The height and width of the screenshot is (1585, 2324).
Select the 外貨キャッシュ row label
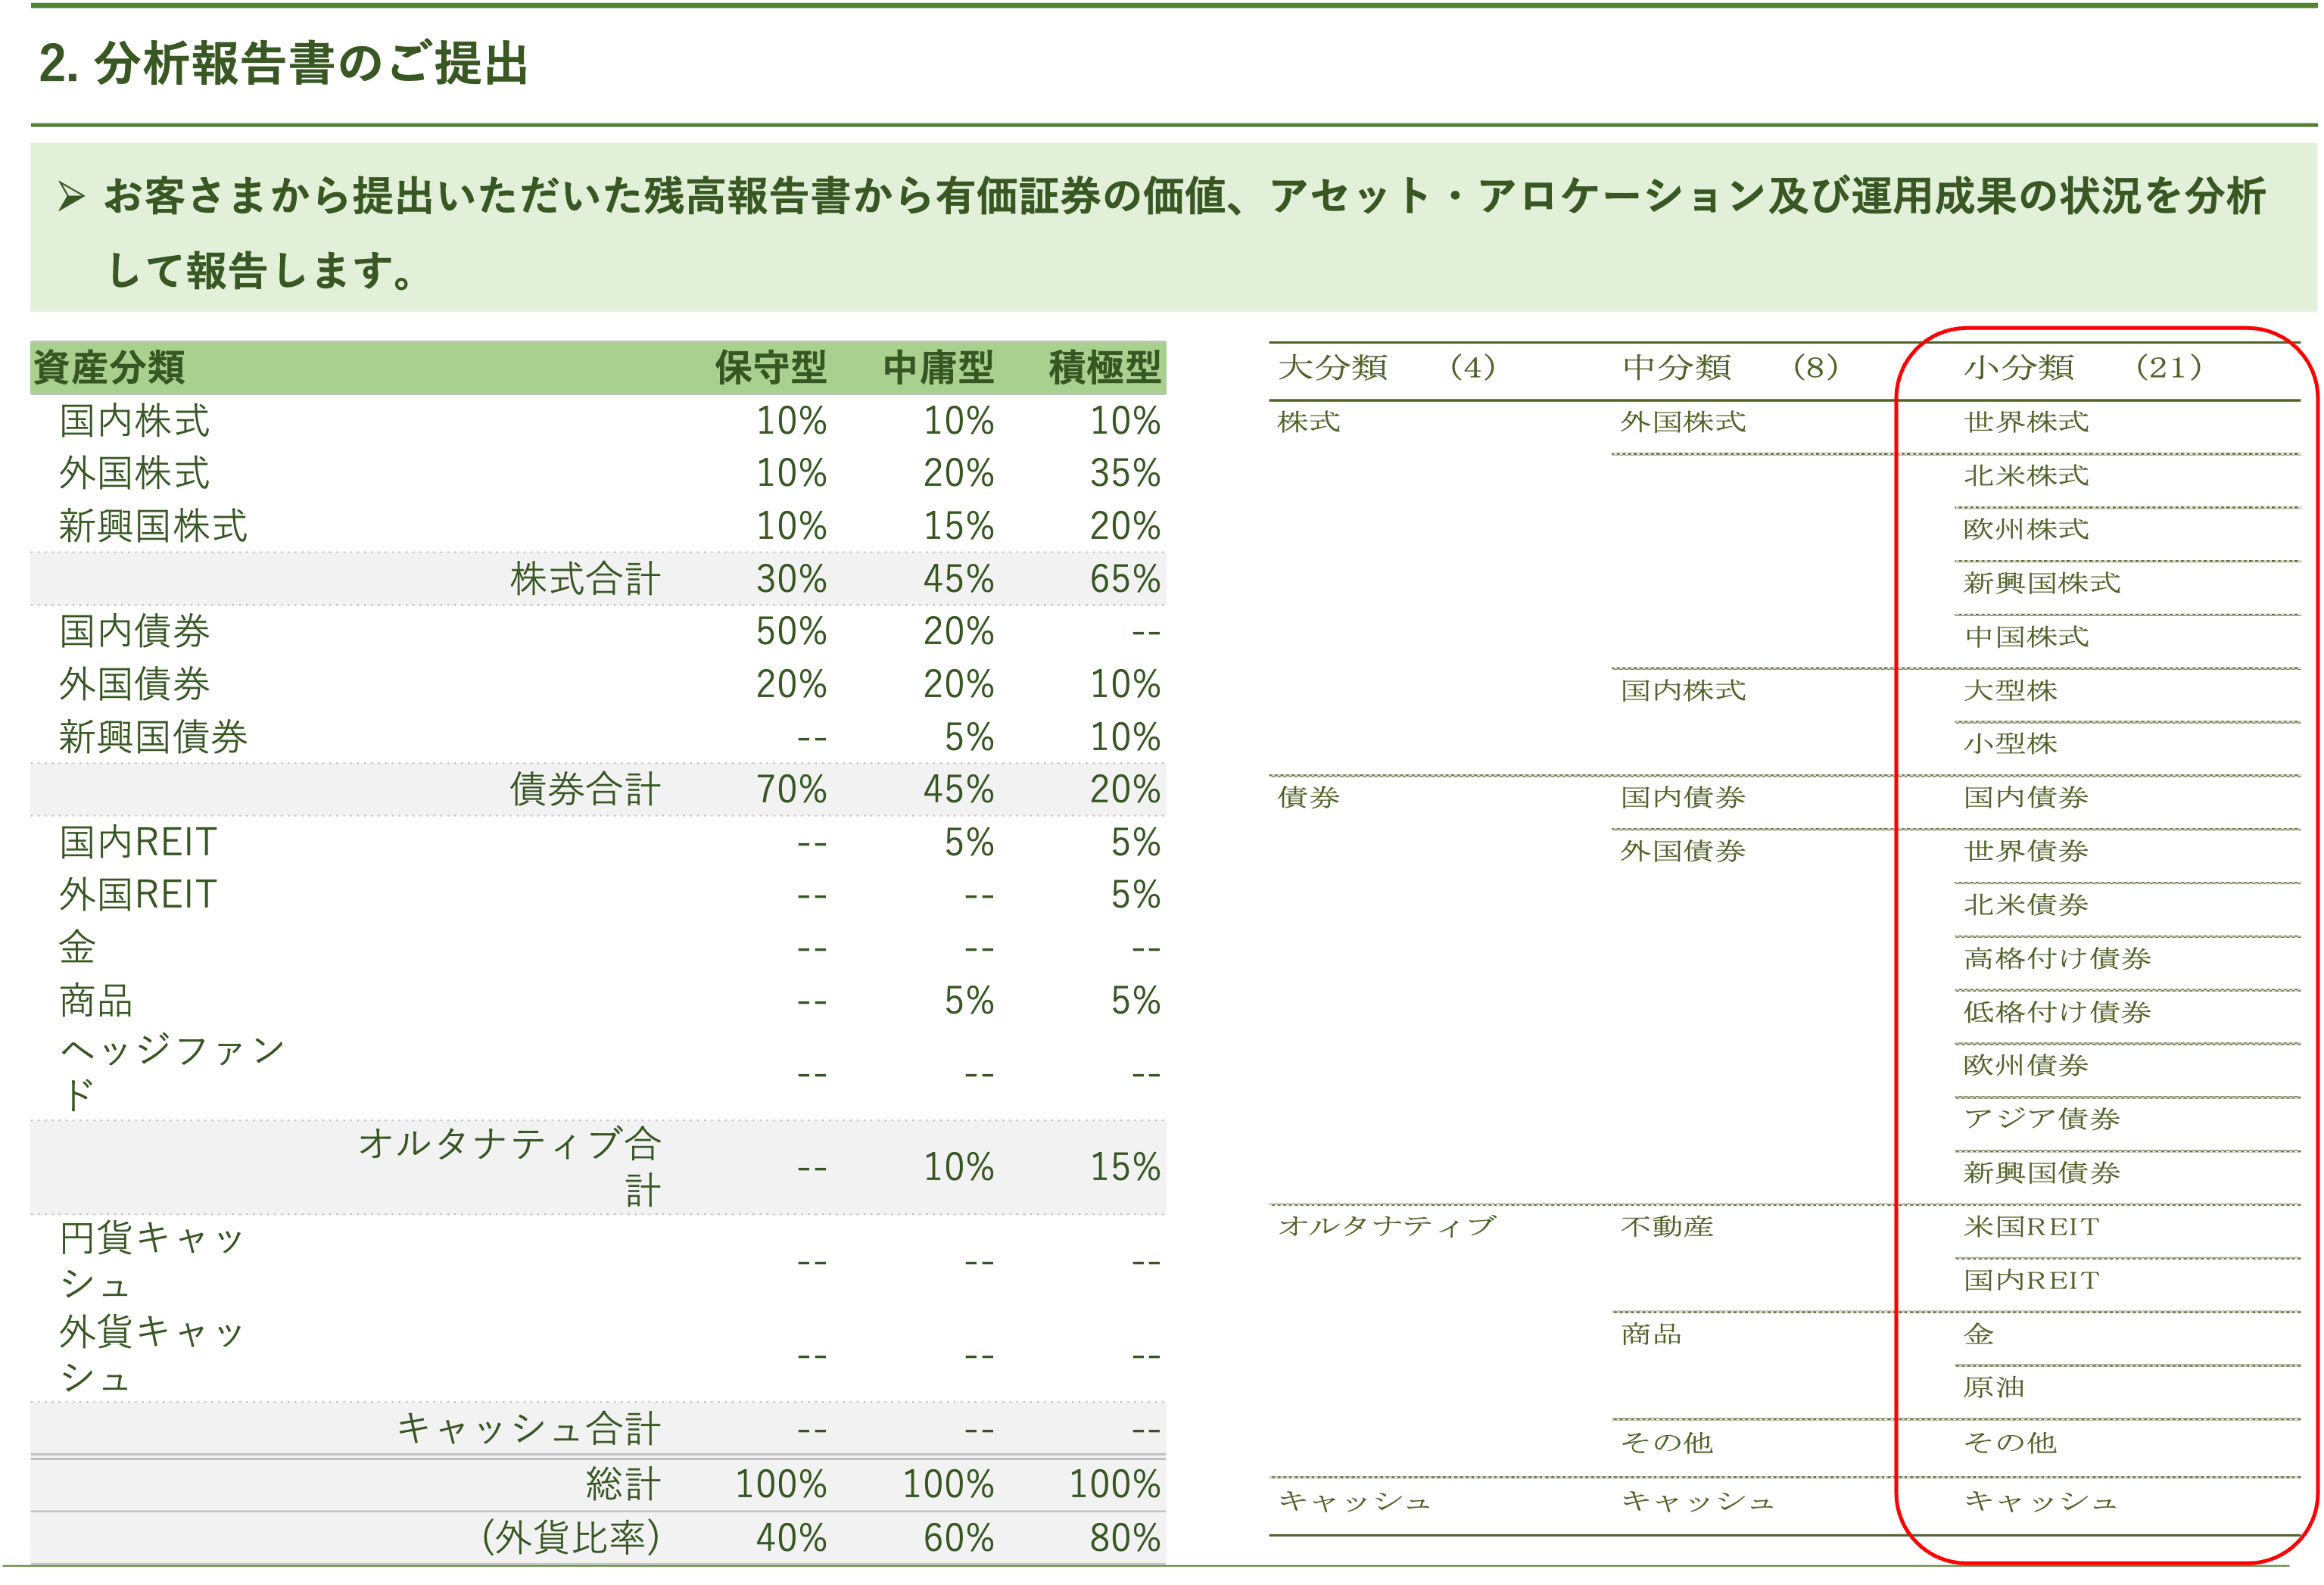coord(152,1354)
